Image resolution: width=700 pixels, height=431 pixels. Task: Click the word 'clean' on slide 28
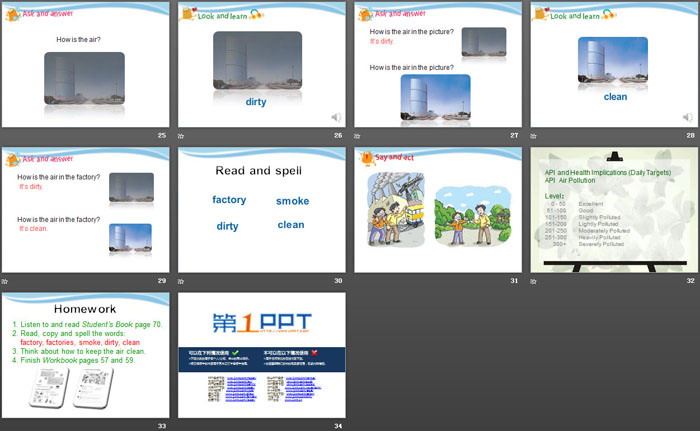coord(614,97)
